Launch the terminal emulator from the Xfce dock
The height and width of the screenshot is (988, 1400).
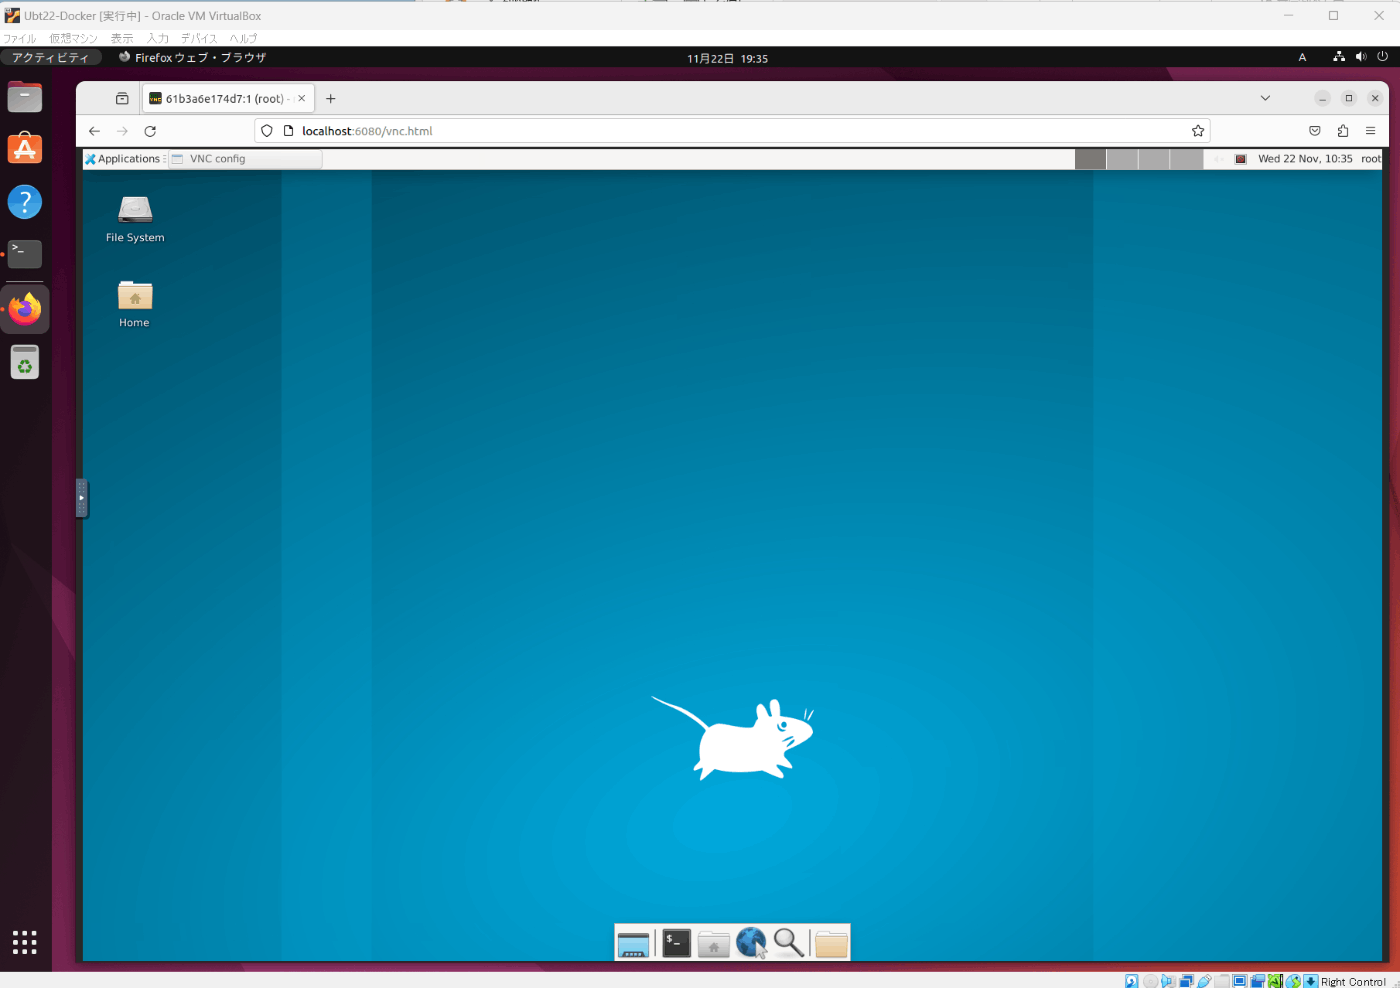pyautogui.click(x=677, y=943)
